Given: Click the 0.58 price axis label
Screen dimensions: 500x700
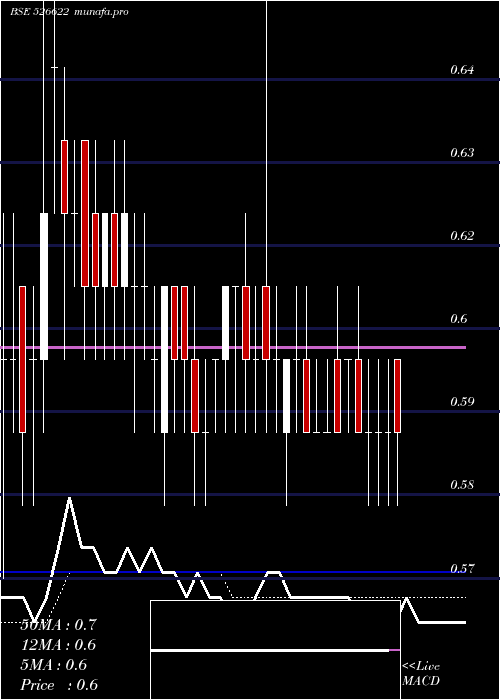Looking at the screenshot, I should tap(462, 485).
